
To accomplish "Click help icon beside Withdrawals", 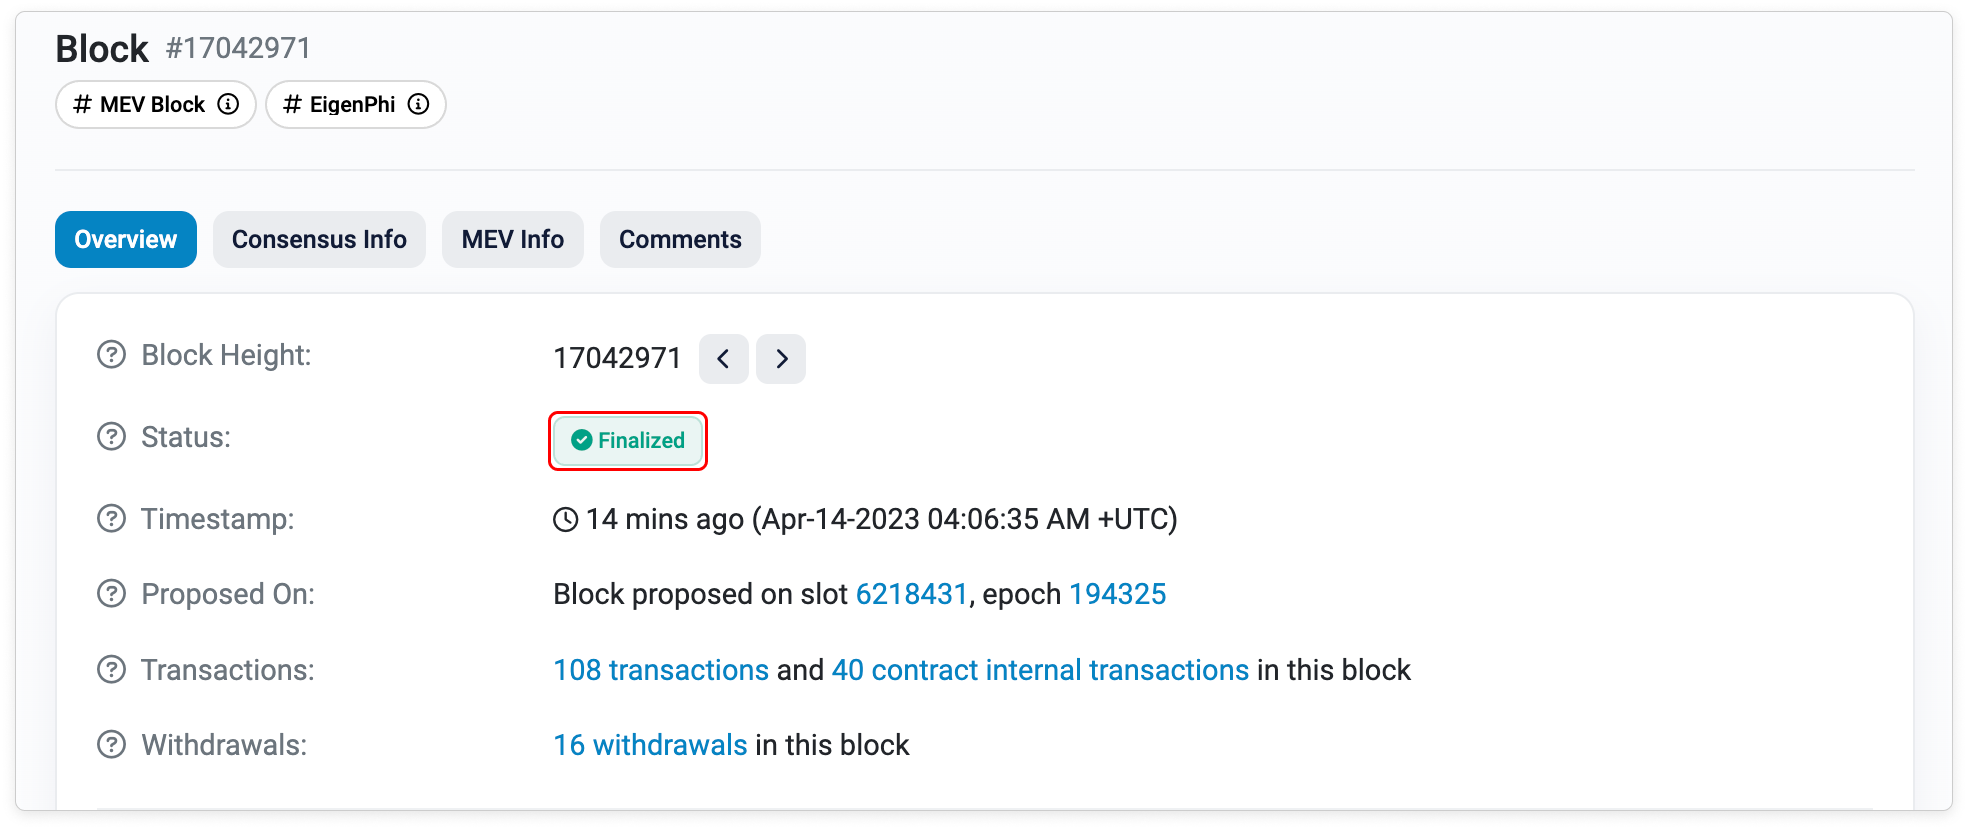I will [111, 745].
